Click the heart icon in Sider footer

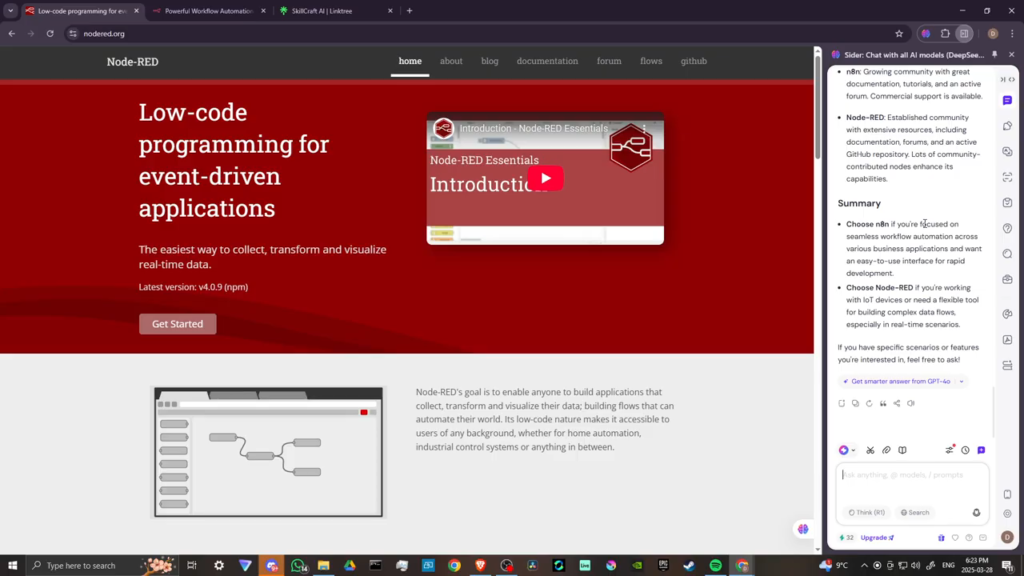point(955,537)
